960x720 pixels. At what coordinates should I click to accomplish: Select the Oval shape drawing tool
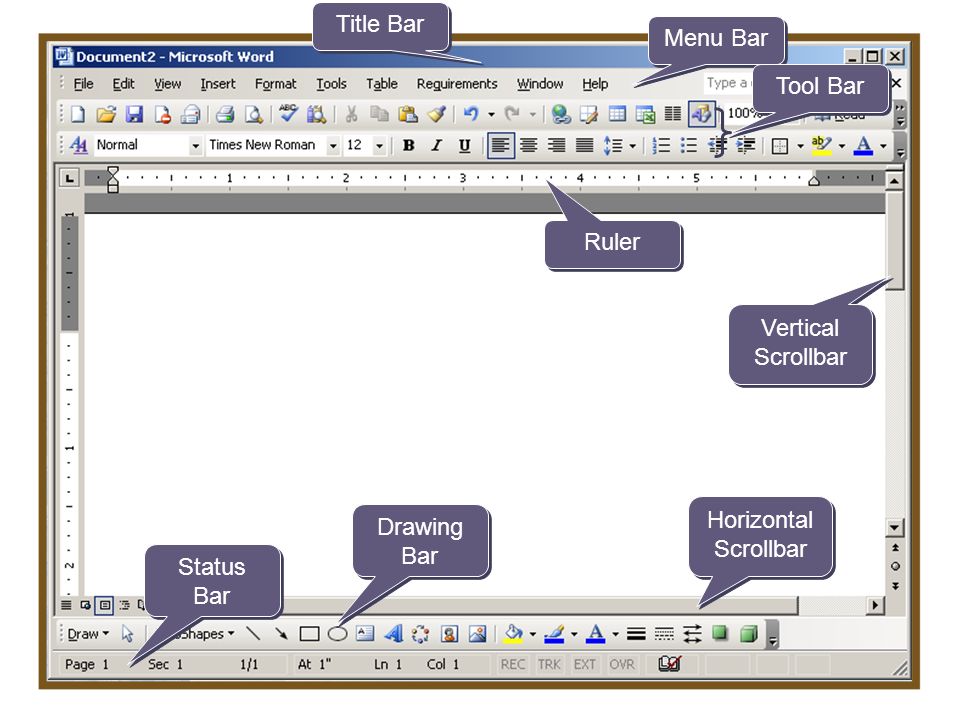[x=337, y=634]
